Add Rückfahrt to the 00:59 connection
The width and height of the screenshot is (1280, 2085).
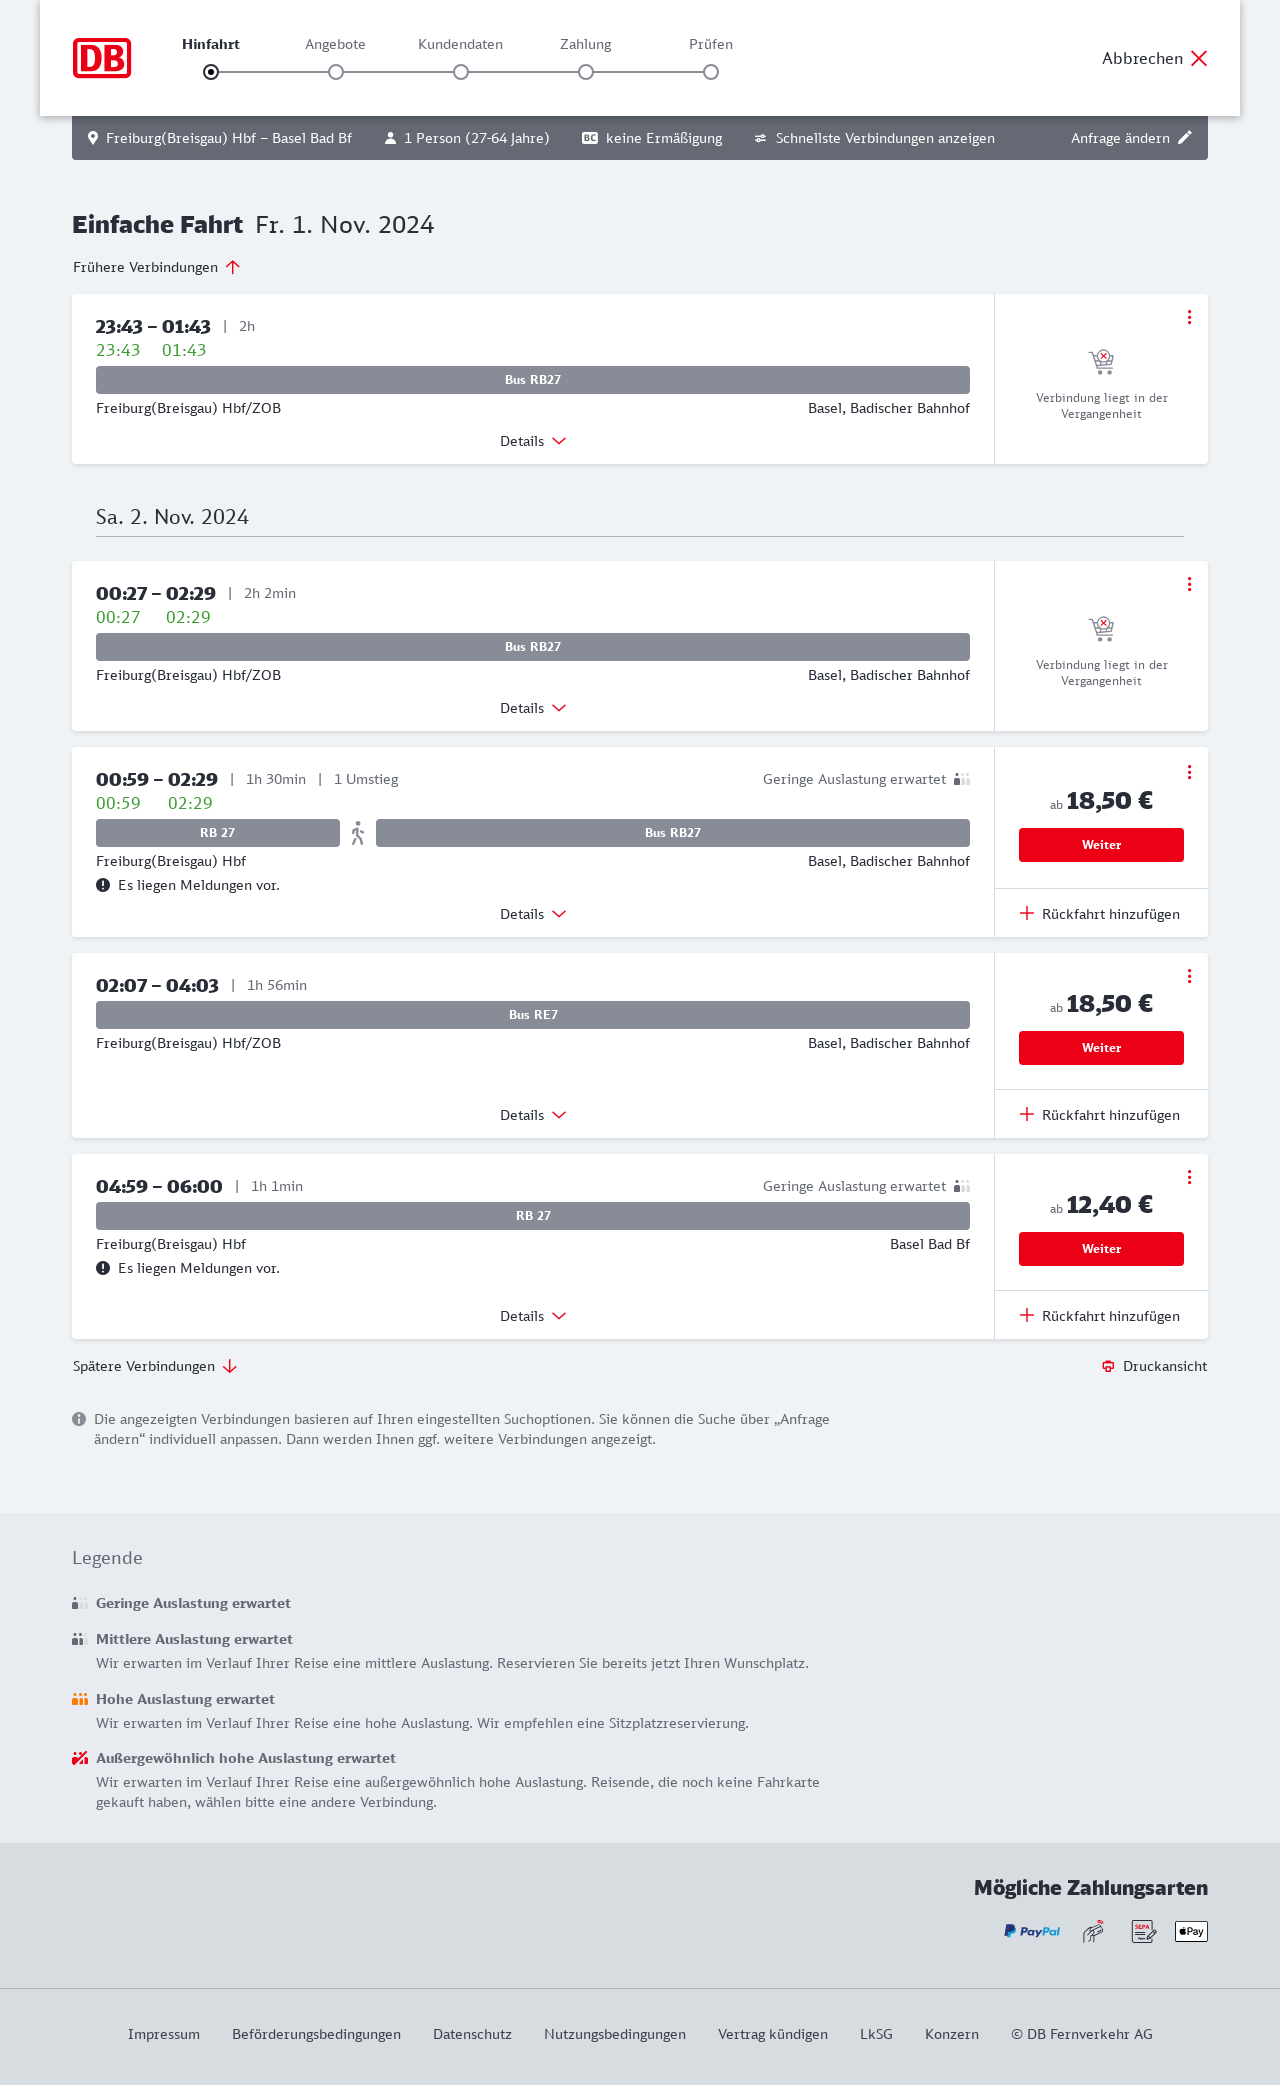click(1100, 914)
